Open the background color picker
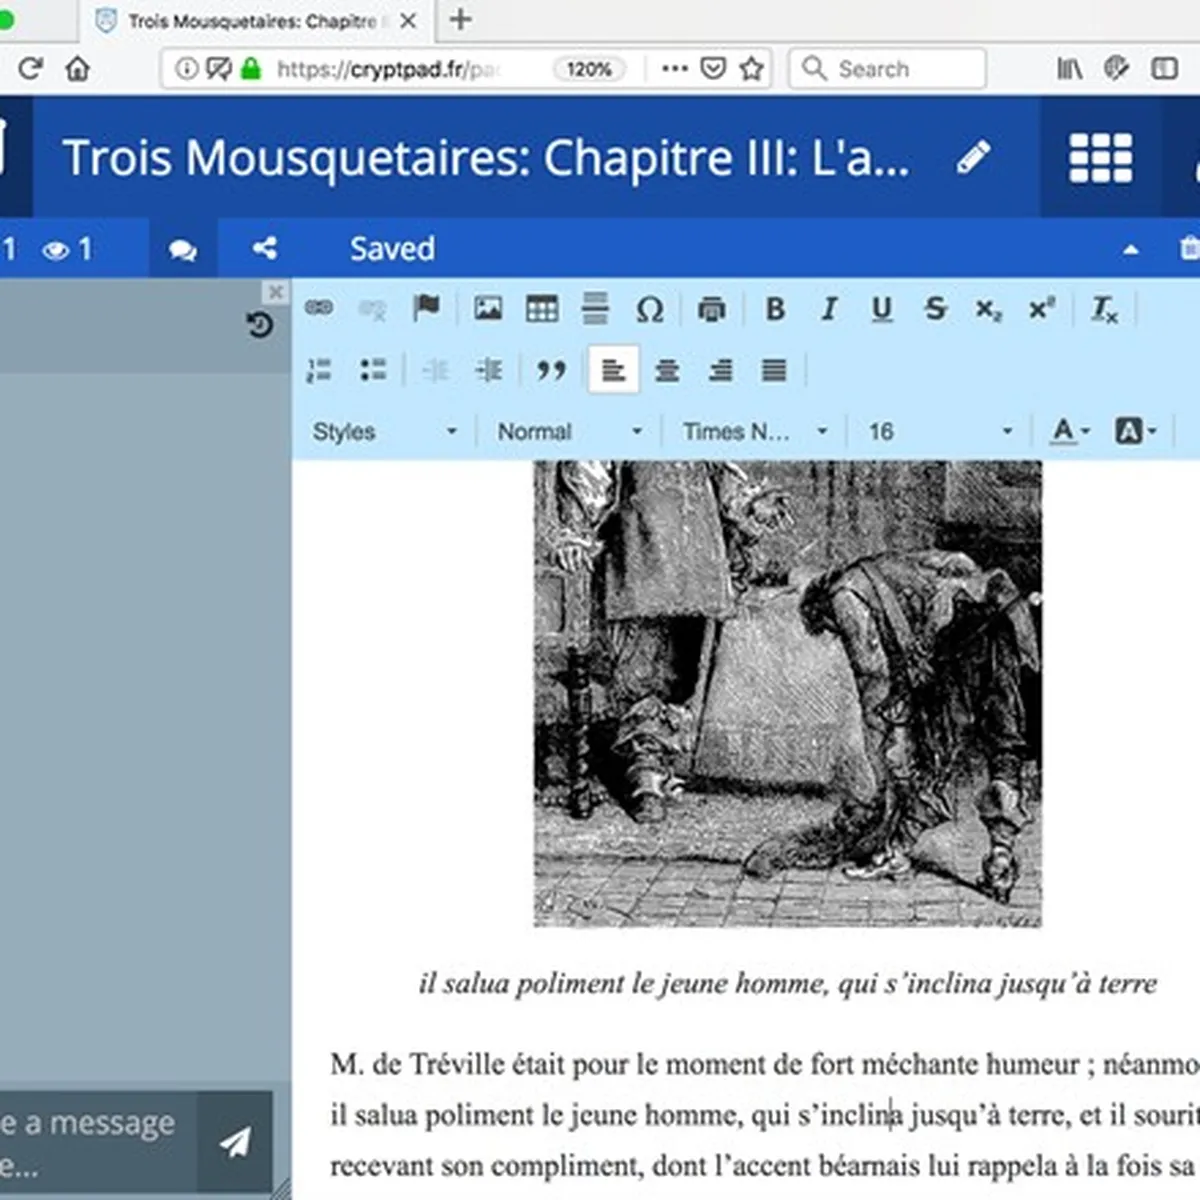The image size is (1200, 1200). click(x=1136, y=431)
